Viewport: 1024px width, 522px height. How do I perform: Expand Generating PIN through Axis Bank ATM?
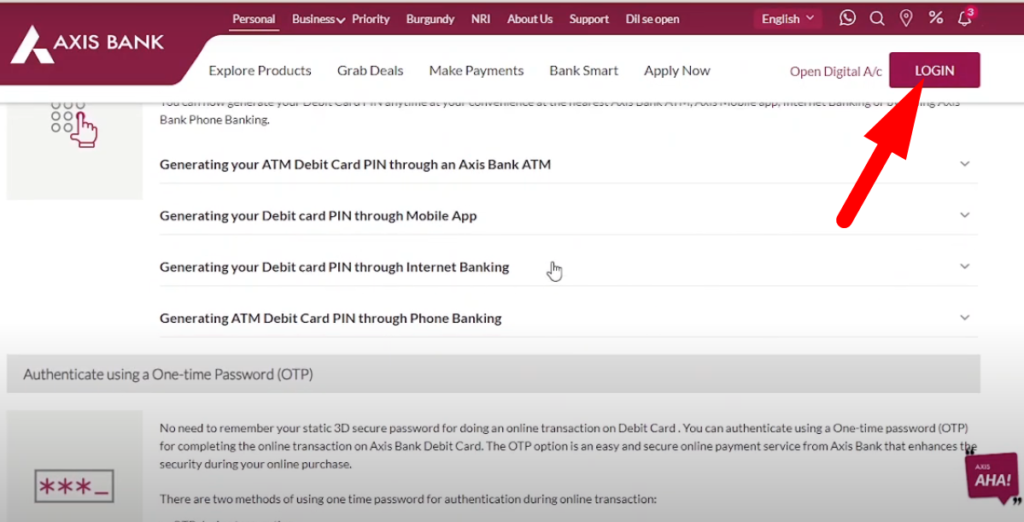coord(568,164)
